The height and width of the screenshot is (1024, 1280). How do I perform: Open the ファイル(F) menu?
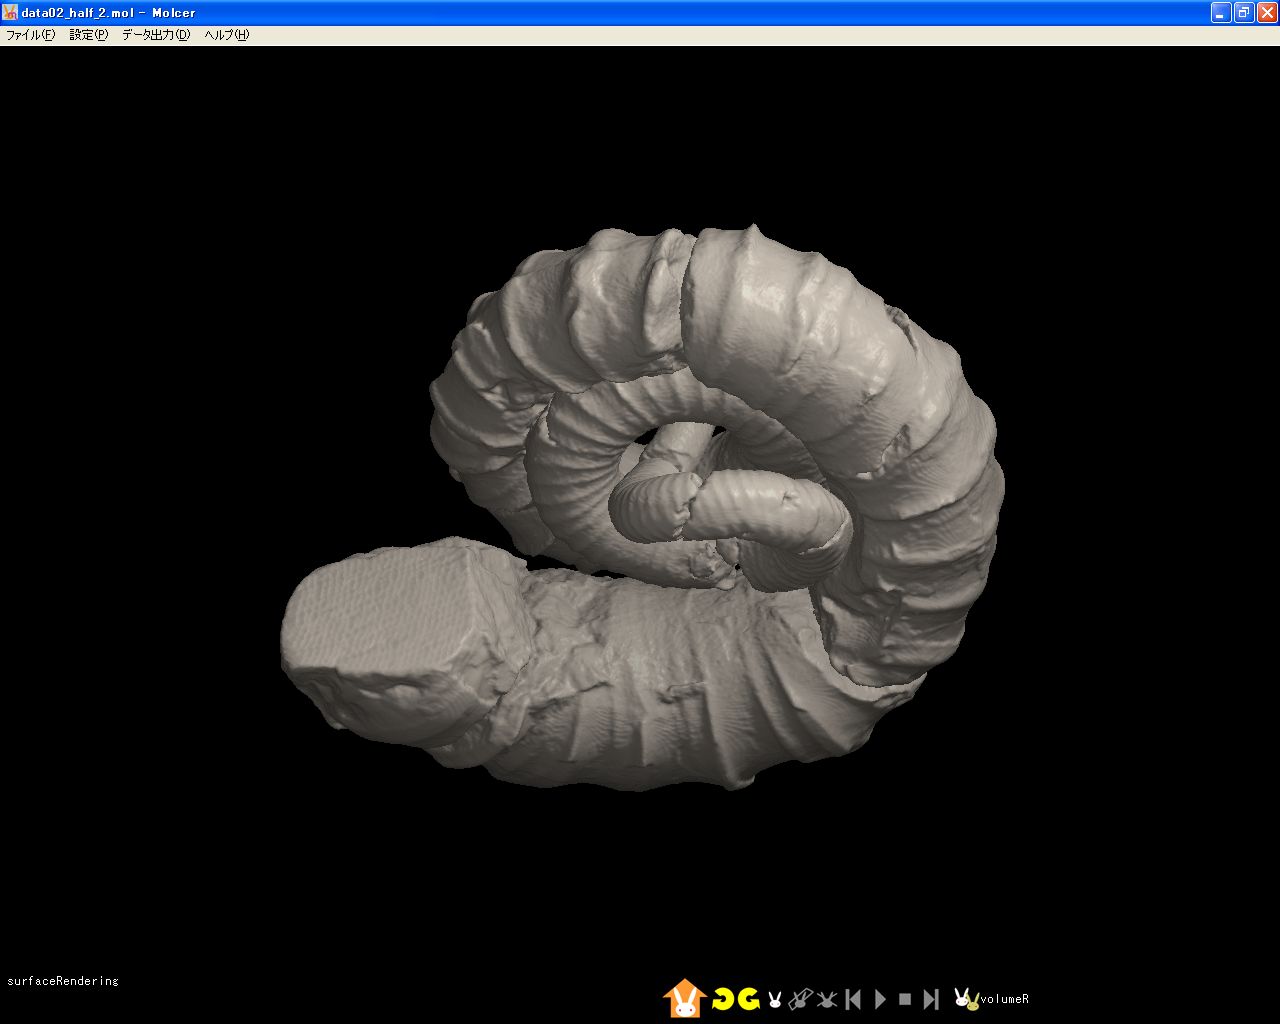coord(30,35)
